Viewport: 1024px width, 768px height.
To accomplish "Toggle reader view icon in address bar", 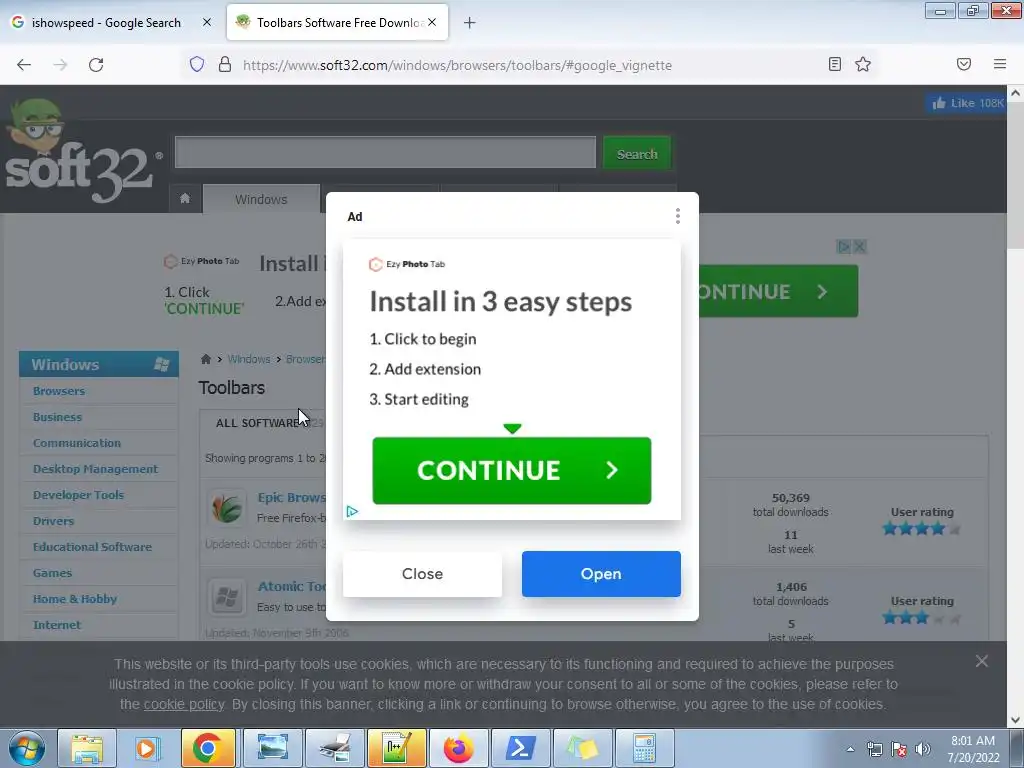I will tap(835, 64).
